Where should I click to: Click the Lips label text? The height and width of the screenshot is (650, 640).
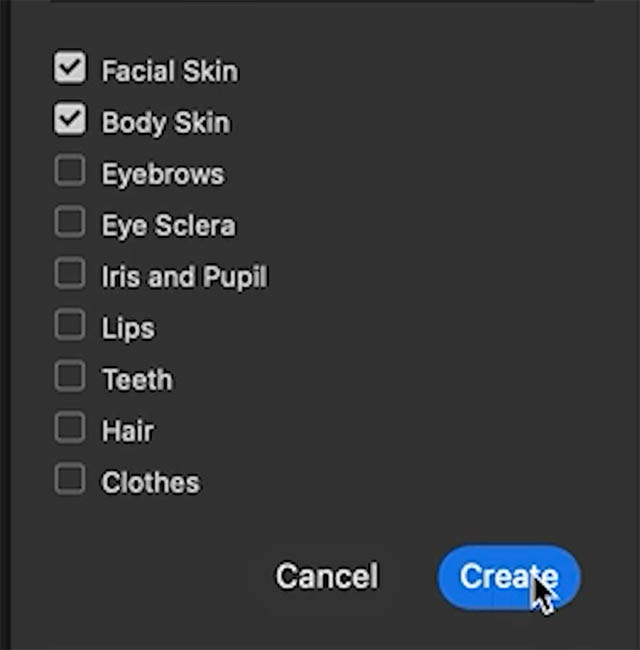[x=128, y=329]
